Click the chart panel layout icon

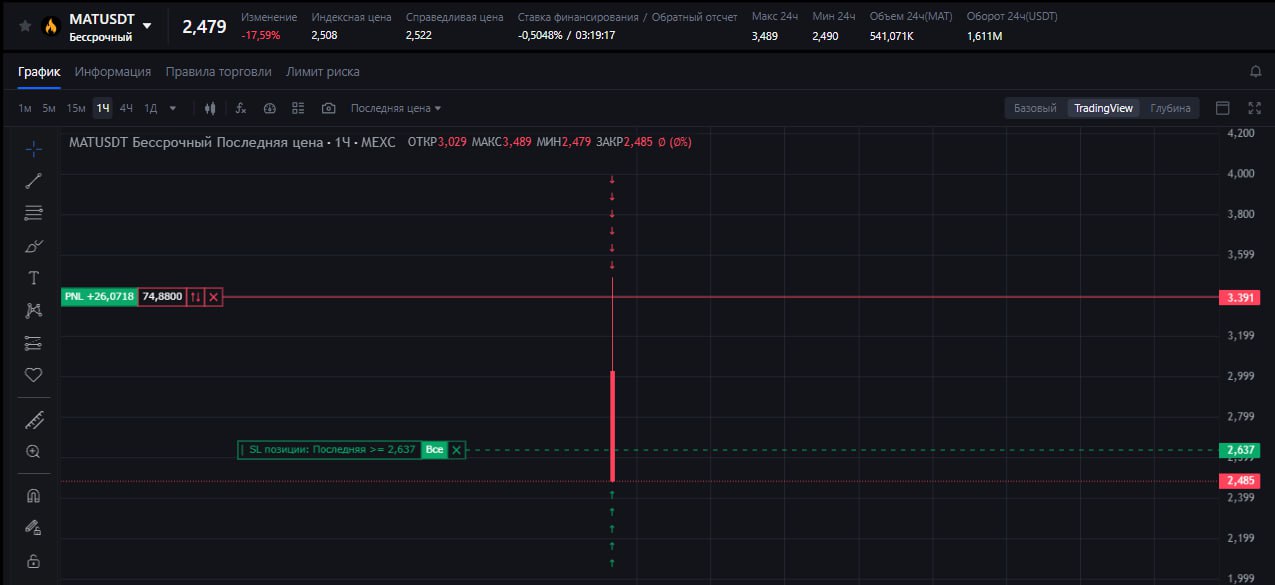coord(1222,108)
